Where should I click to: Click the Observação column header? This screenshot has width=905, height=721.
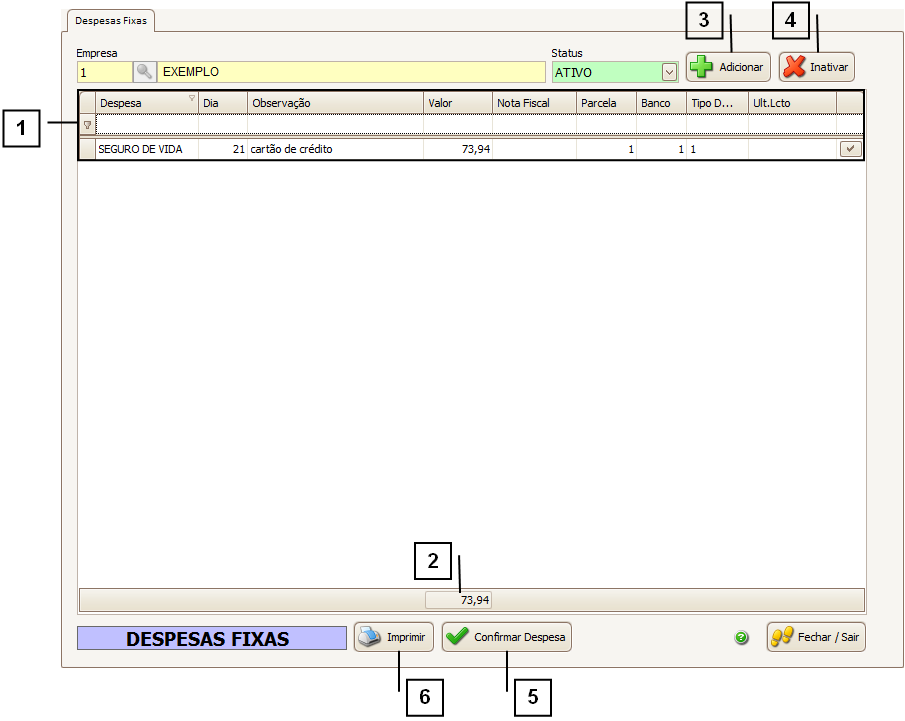335,103
